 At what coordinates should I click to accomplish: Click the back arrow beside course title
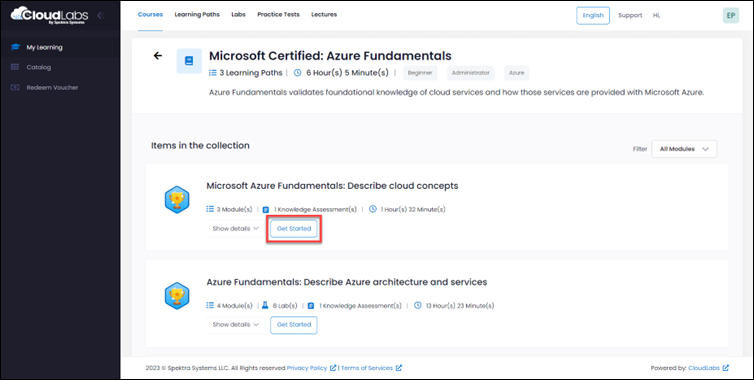pyautogui.click(x=158, y=56)
